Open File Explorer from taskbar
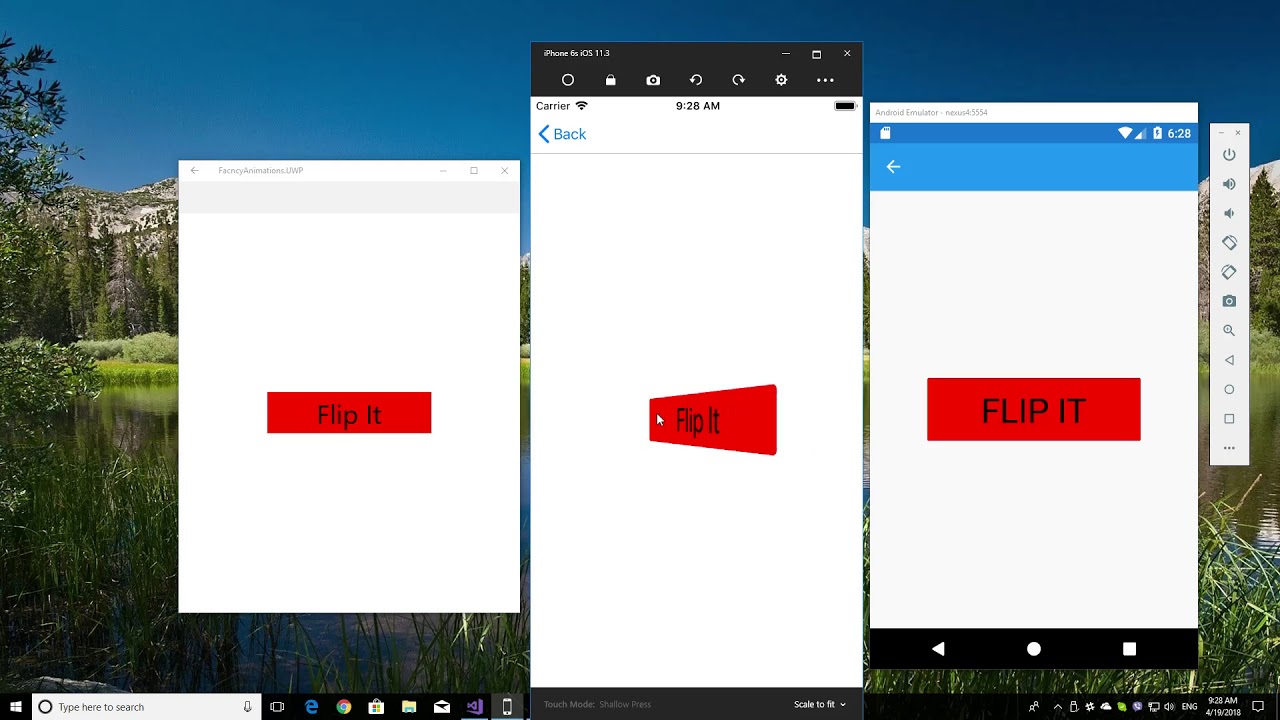The width and height of the screenshot is (1280, 720). [x=409, y=707]
